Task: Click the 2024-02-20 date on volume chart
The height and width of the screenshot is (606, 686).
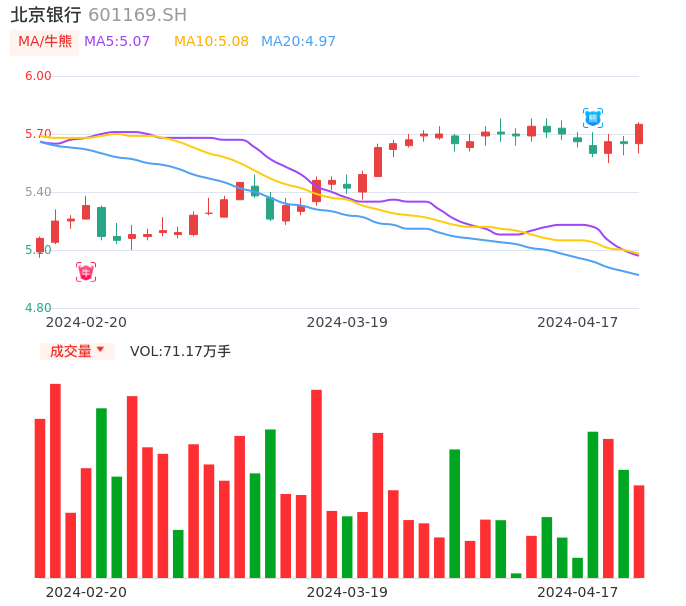Action: [x=86, y=592]
